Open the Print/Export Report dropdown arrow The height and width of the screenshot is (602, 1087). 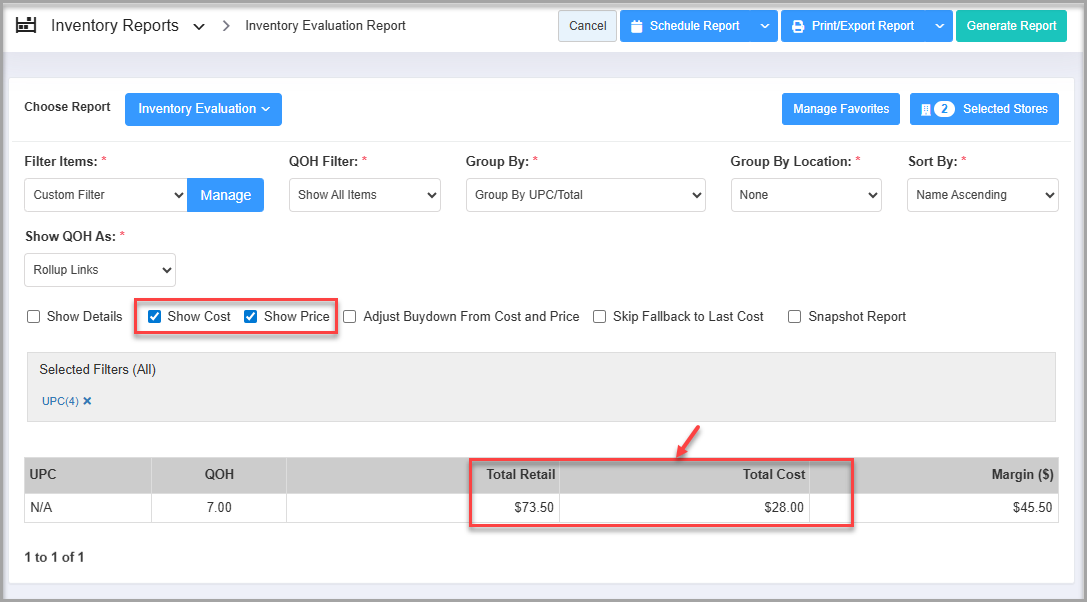pos(939,26)
